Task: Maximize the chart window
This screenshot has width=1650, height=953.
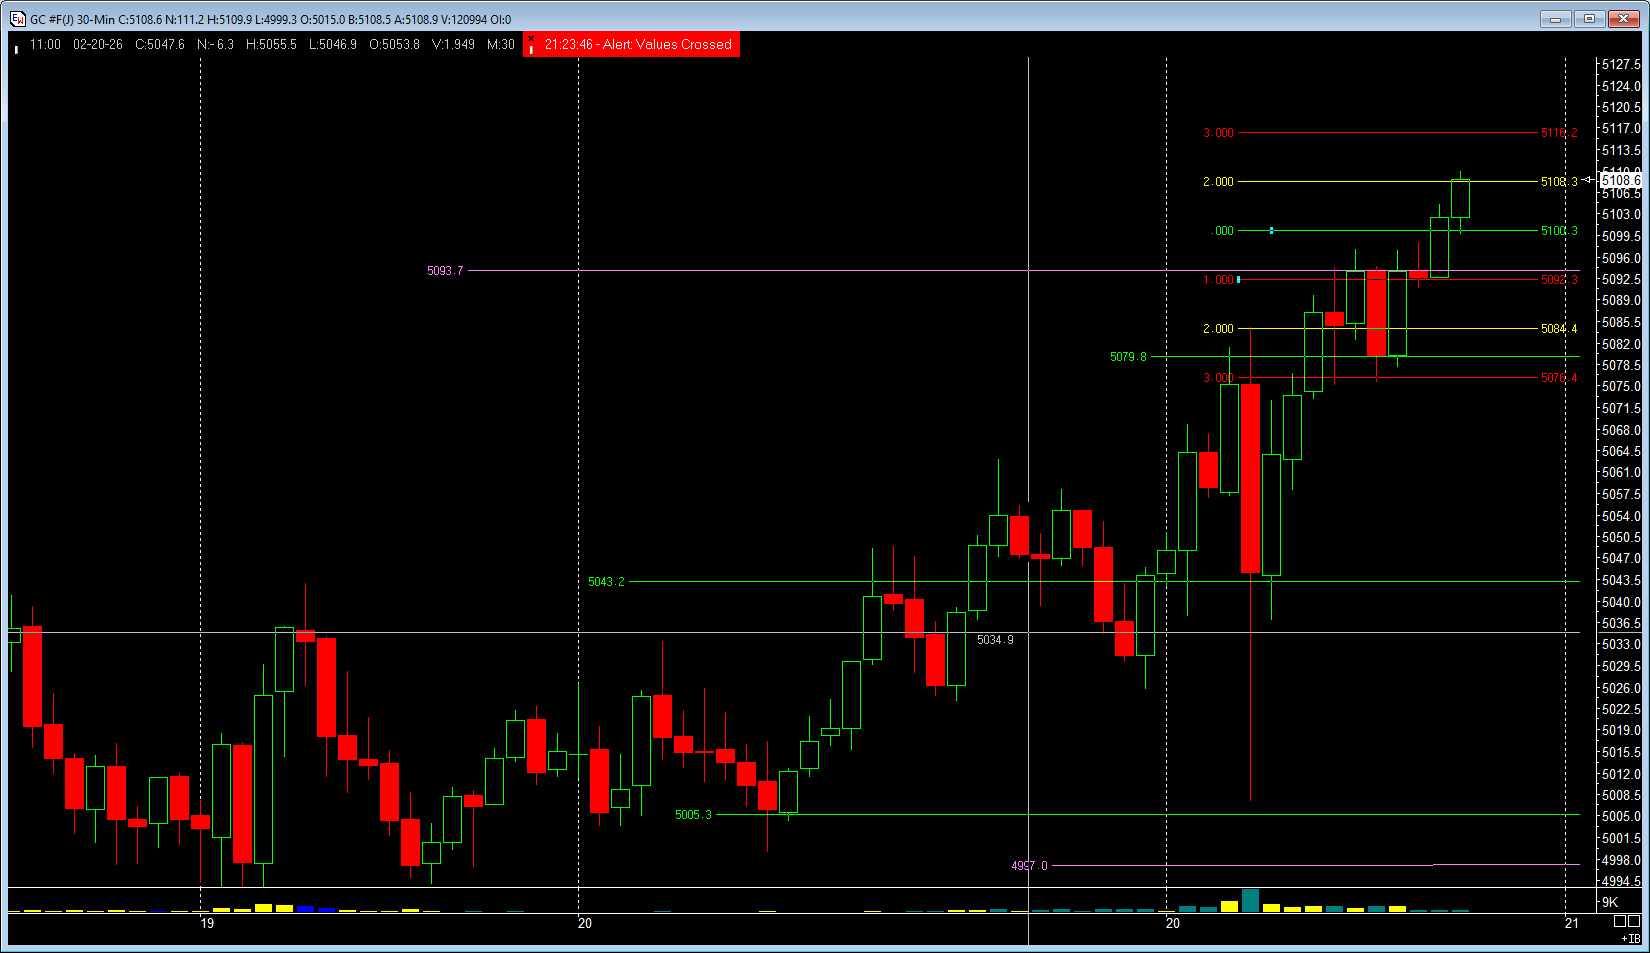Action: pos(1589,19)
